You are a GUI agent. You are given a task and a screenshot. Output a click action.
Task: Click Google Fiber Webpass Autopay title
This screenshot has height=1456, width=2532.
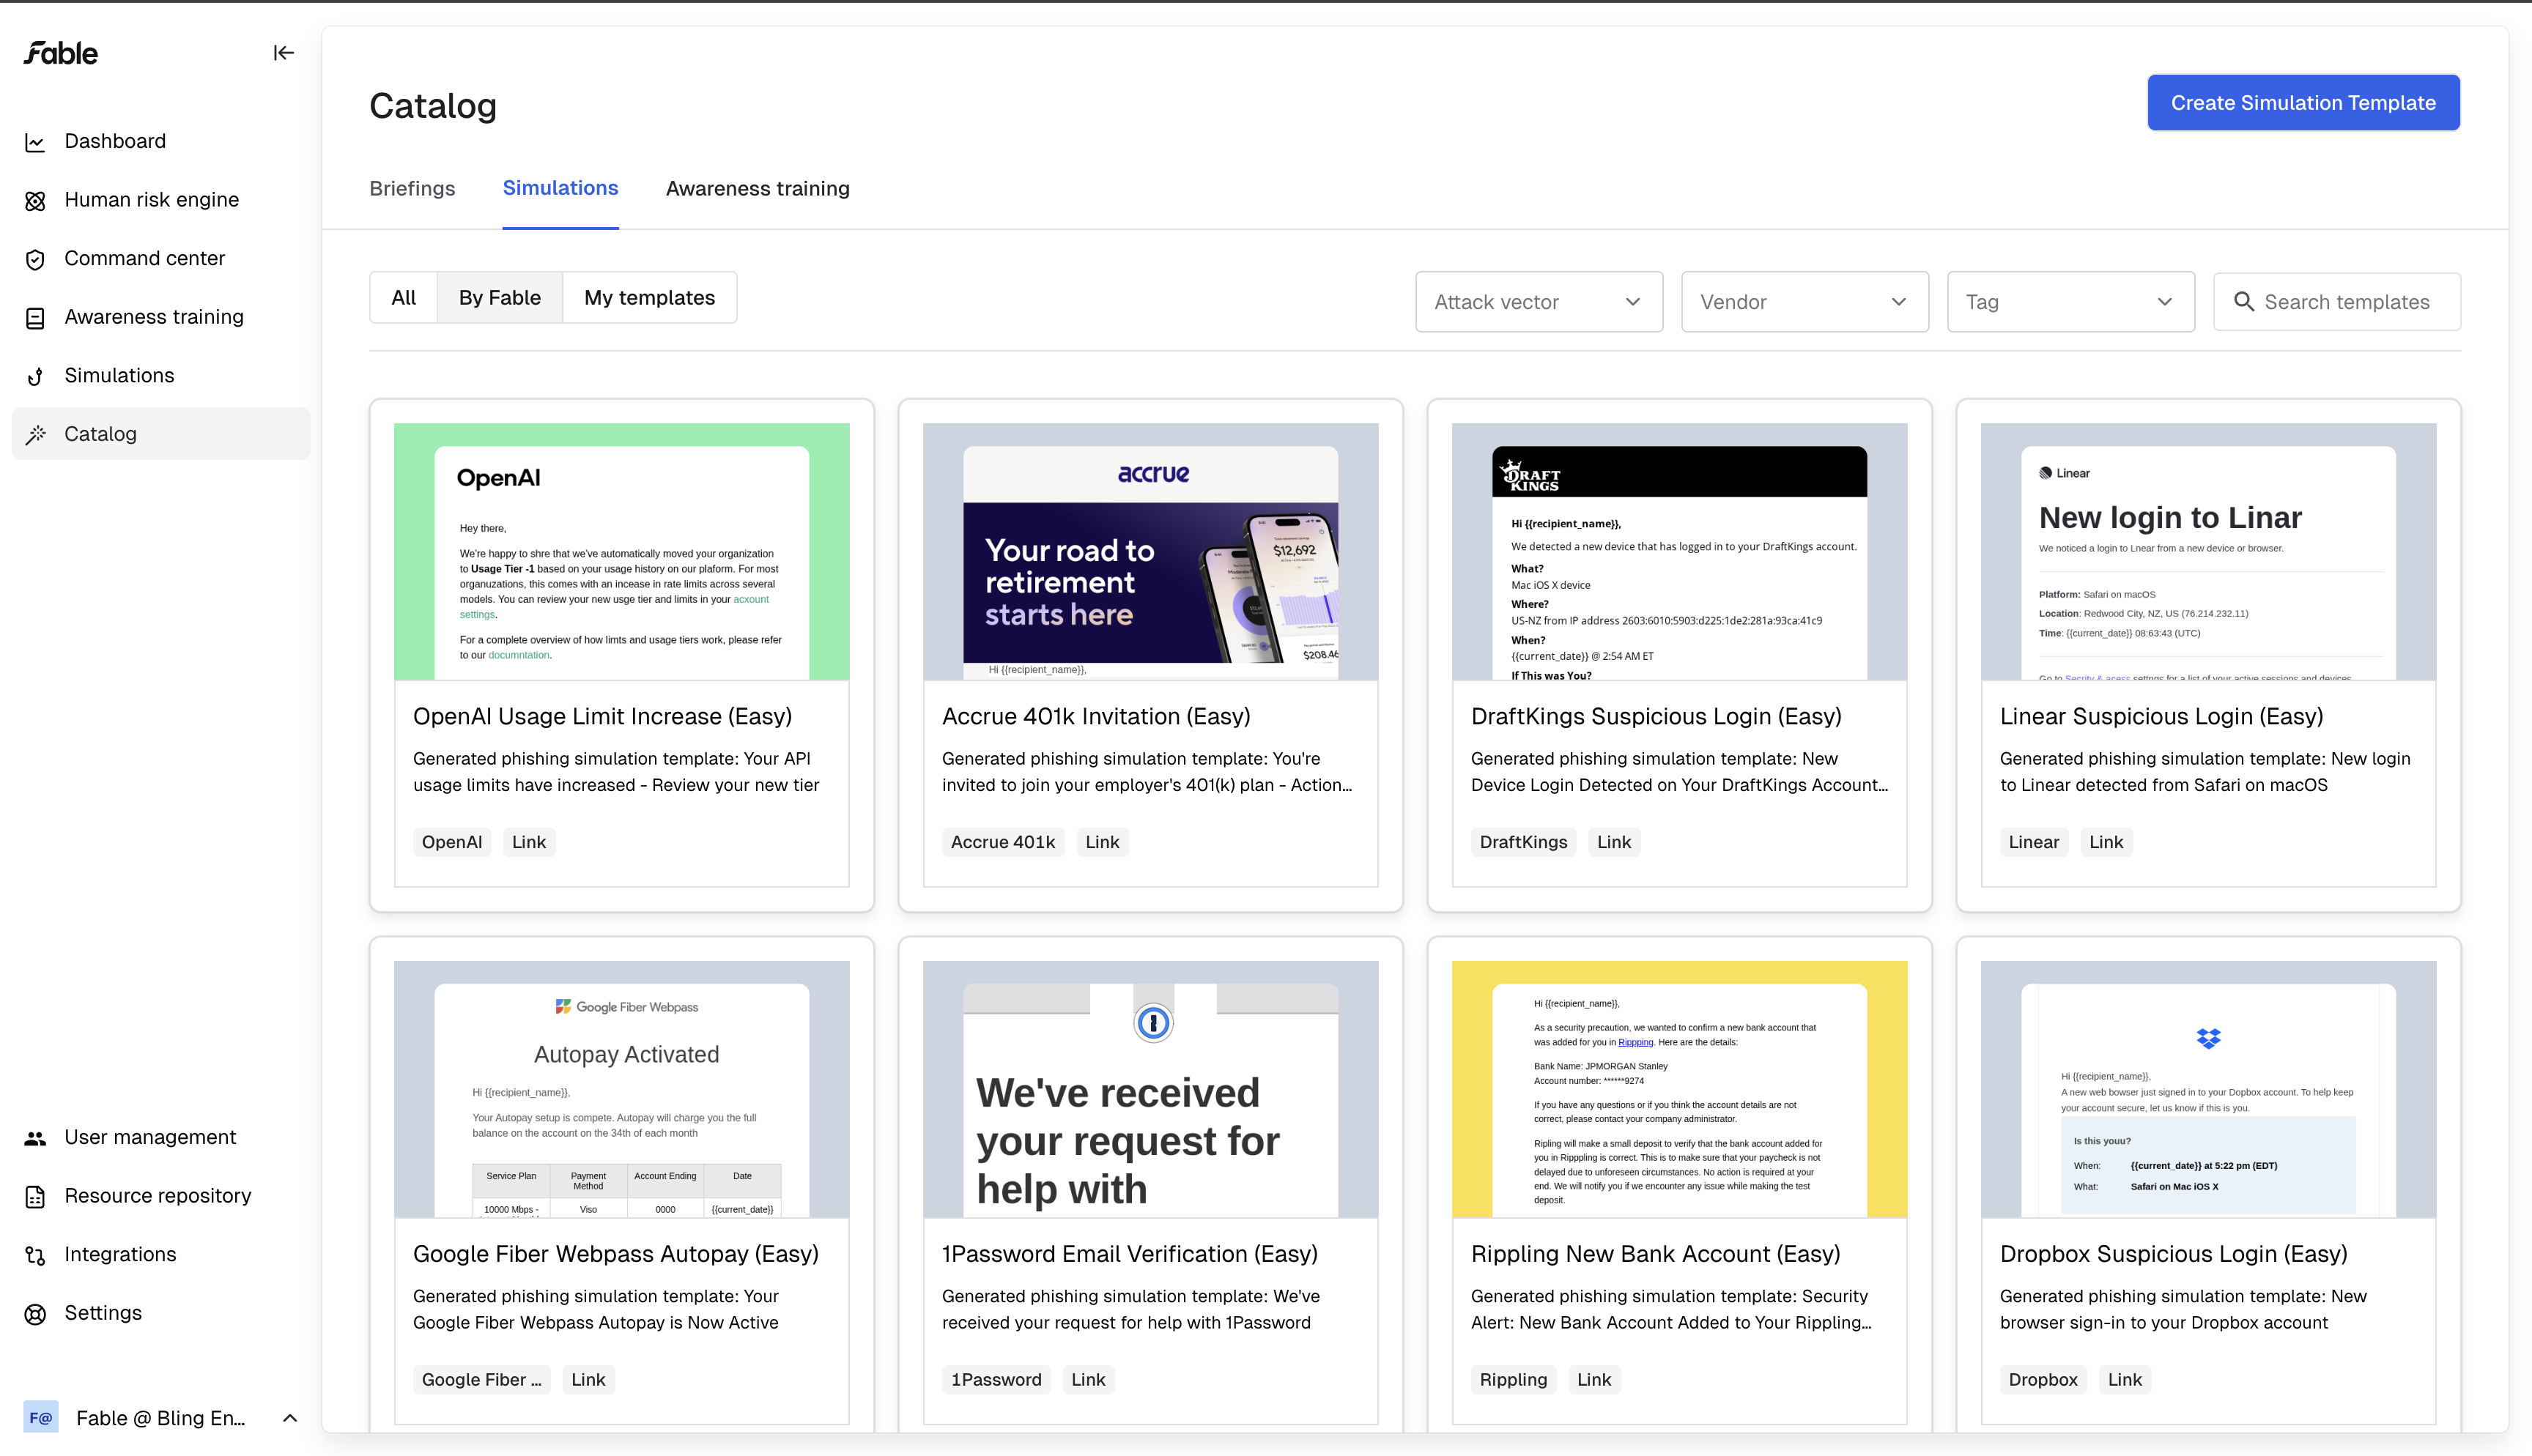616,1255
